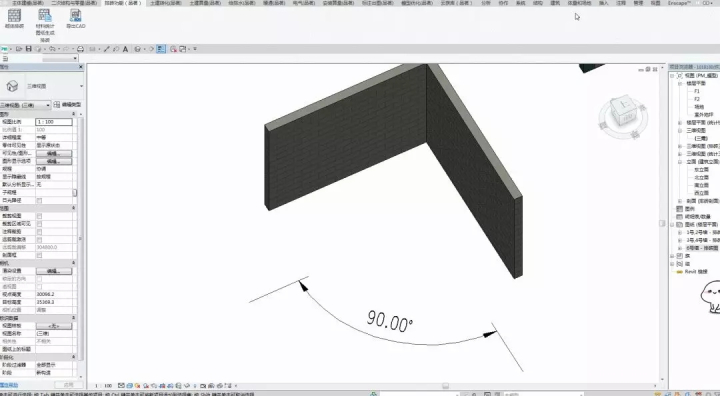The height and width of the screenshot is (396, 720).
Task: Click the Edit button for visibility/graphics overrides
Action: pos(54,153)
